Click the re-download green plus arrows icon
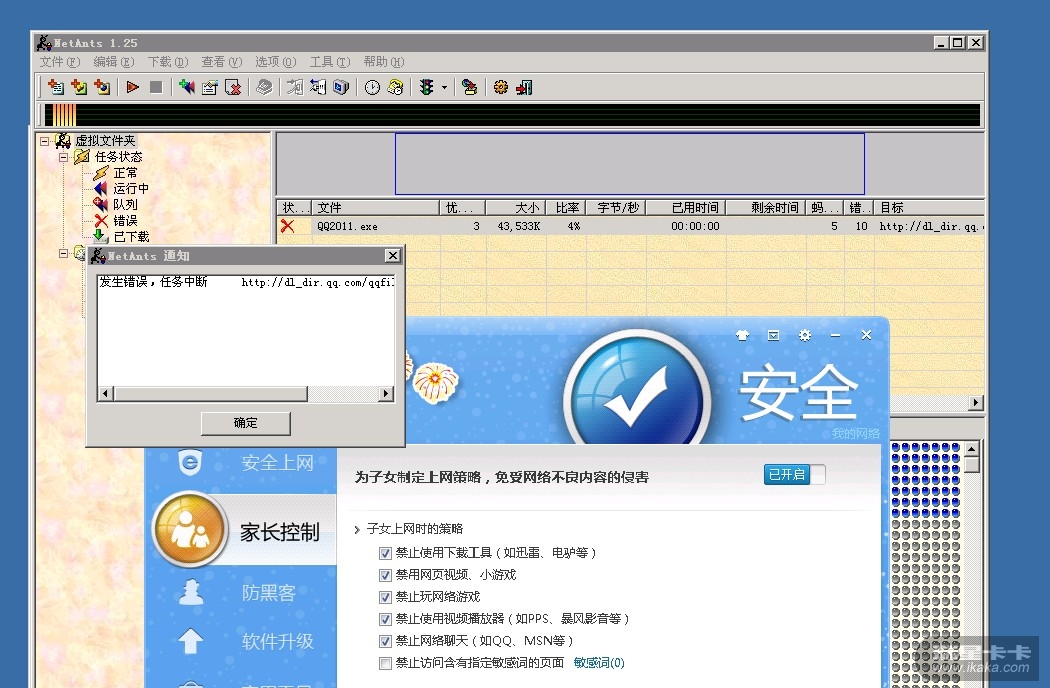The height and width of the screenshot is (688, 1050). click(x=187, y=87)
